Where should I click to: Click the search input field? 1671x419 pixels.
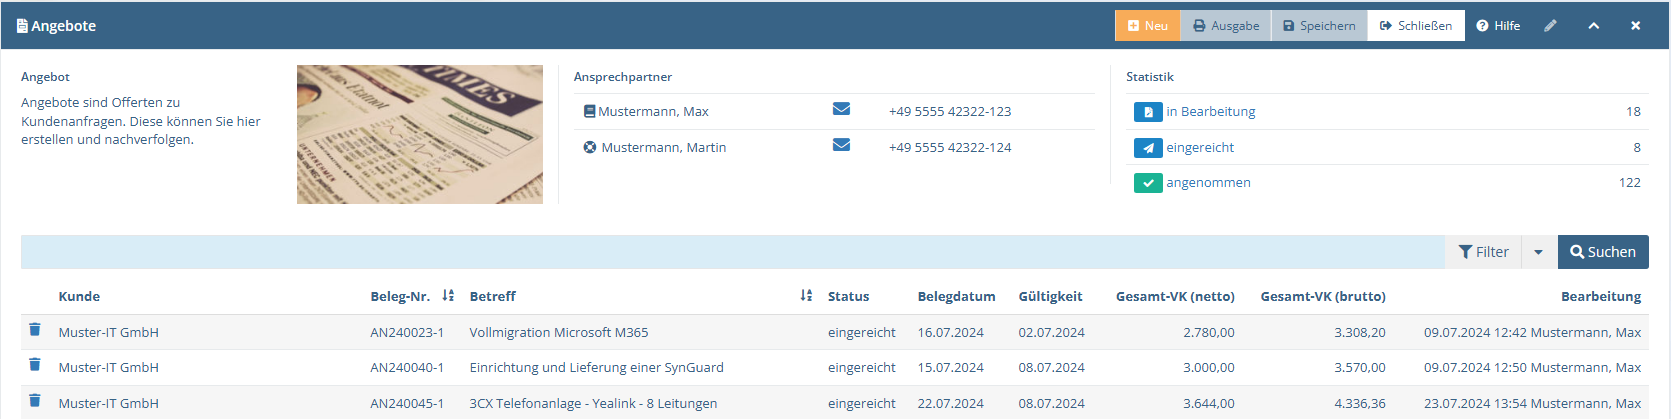tap(733, 252)
